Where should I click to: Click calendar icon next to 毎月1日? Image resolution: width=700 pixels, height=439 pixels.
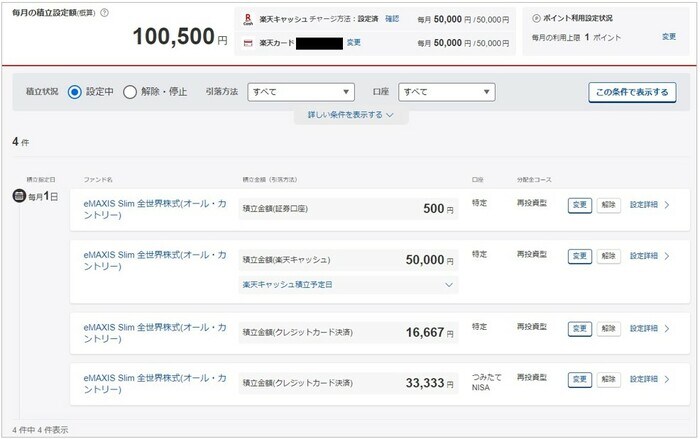click(19, 196)
